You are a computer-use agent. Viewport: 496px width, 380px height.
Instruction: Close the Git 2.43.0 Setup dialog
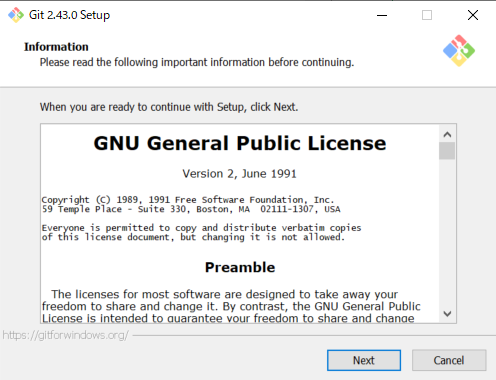(x=473, y=15)
